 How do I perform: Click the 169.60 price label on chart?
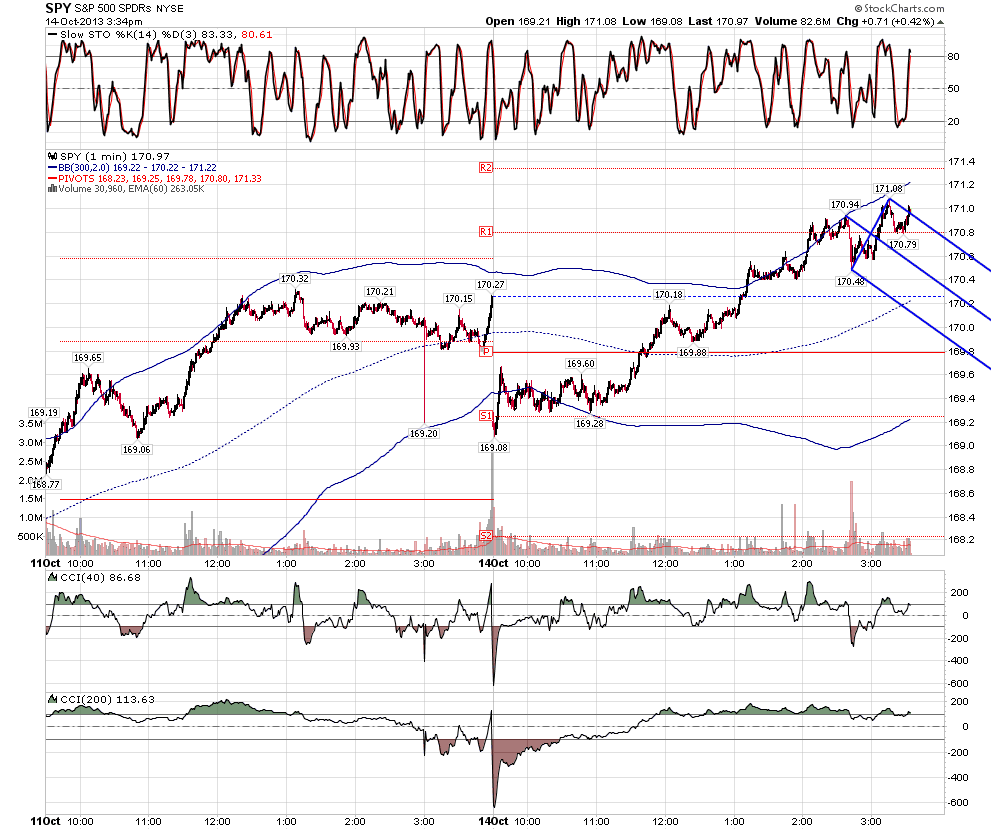click(x=580, y=364)
